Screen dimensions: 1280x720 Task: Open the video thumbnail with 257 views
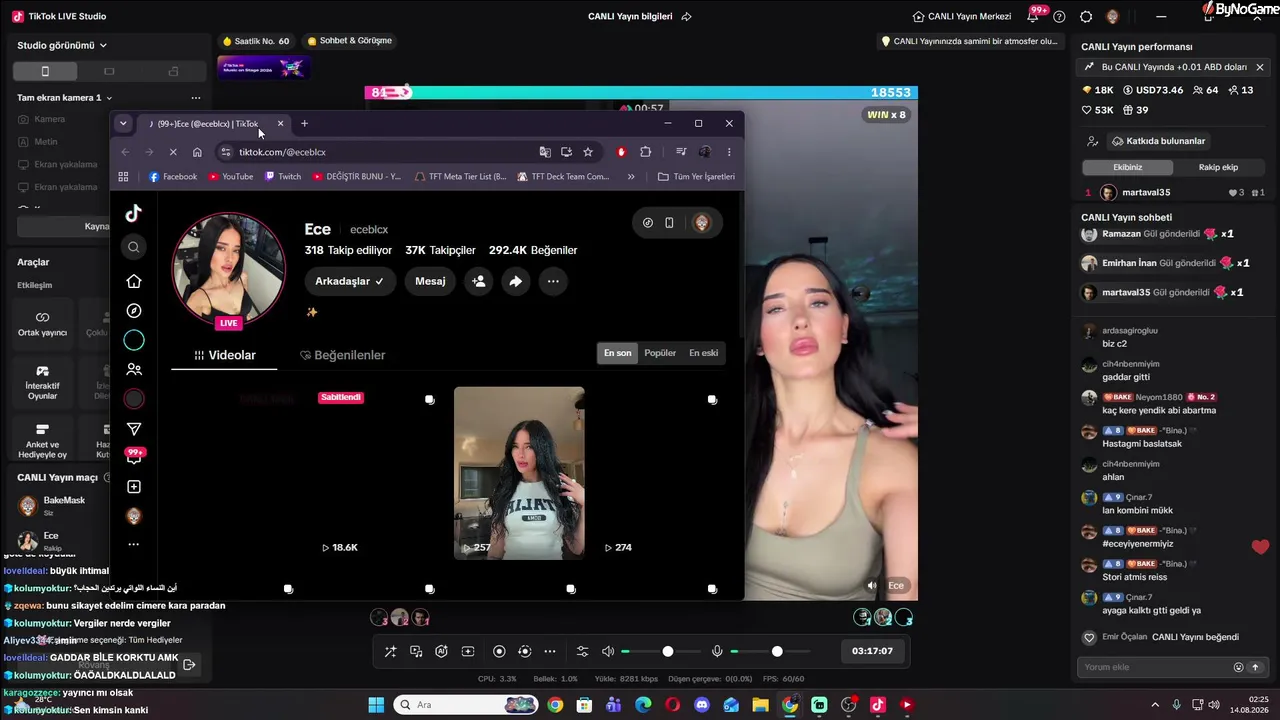519,473
